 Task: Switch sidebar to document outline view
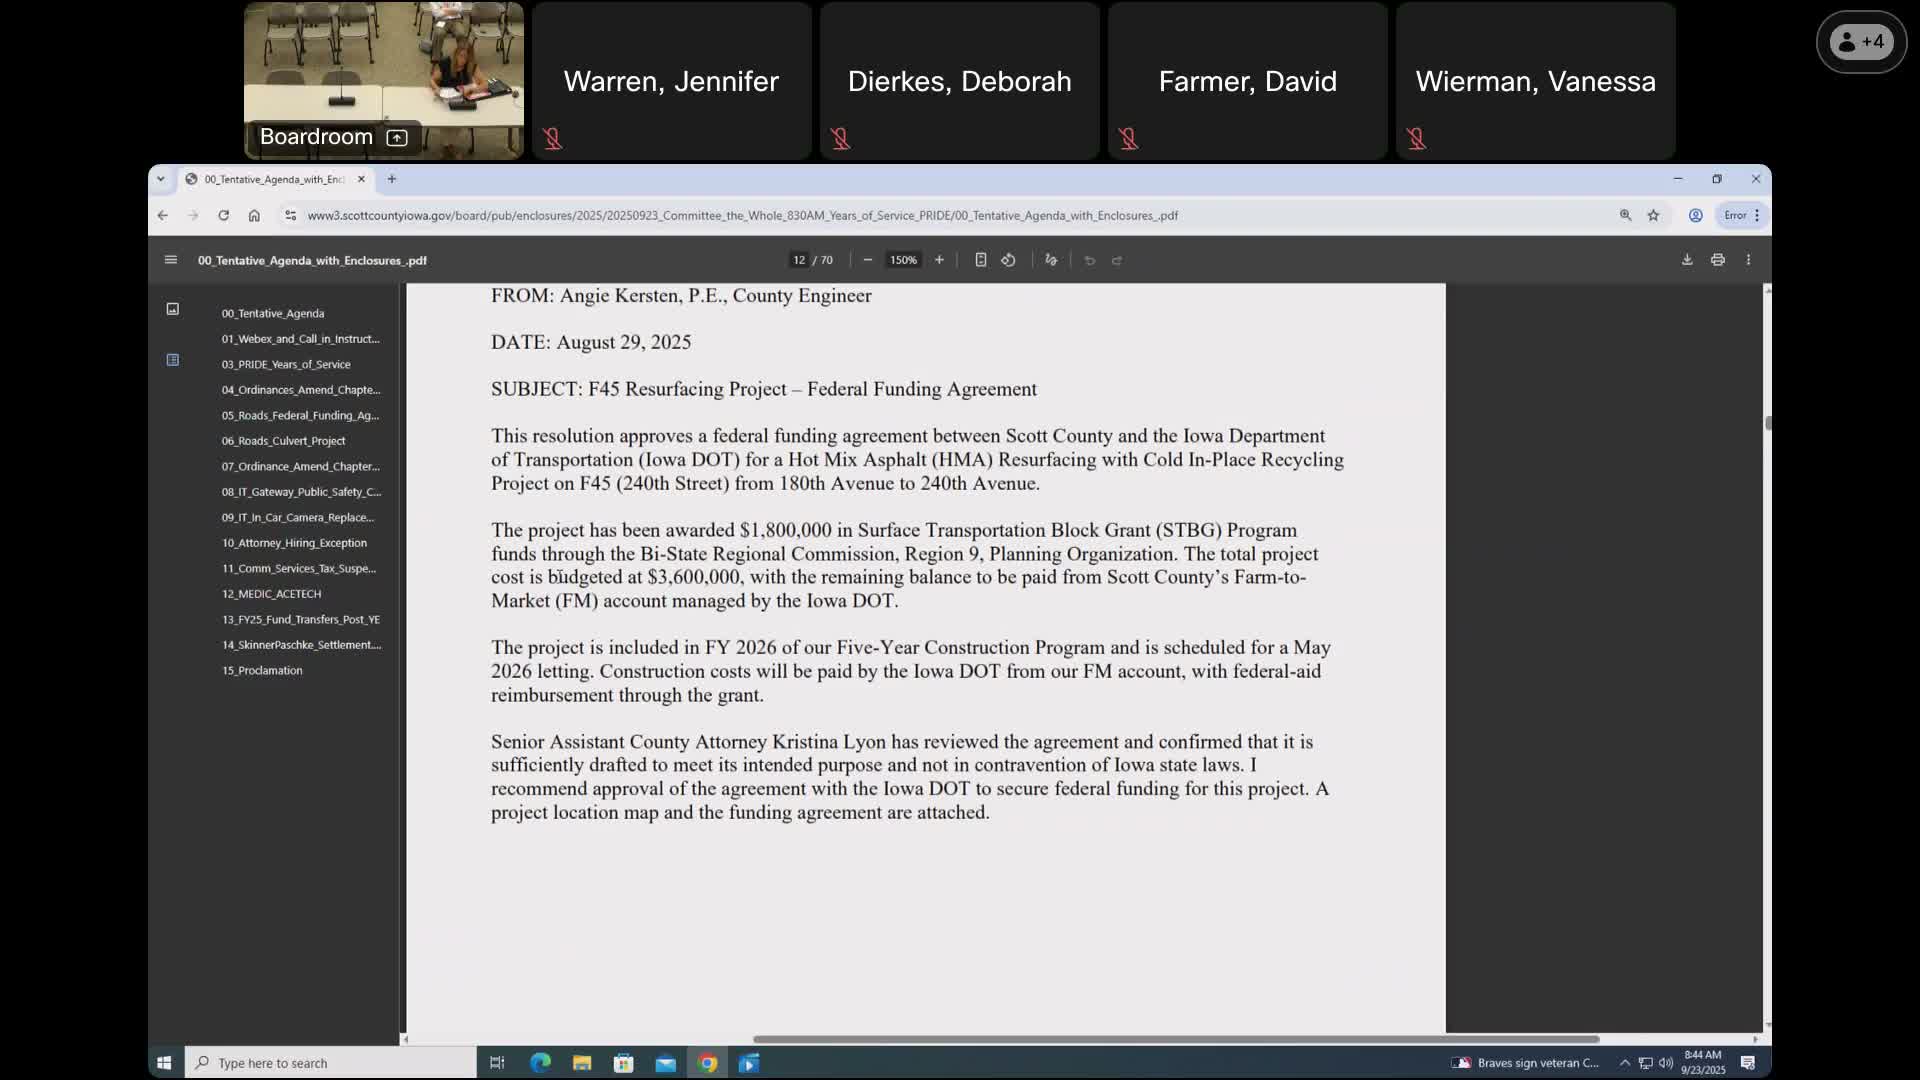click(x=173, y=360)
